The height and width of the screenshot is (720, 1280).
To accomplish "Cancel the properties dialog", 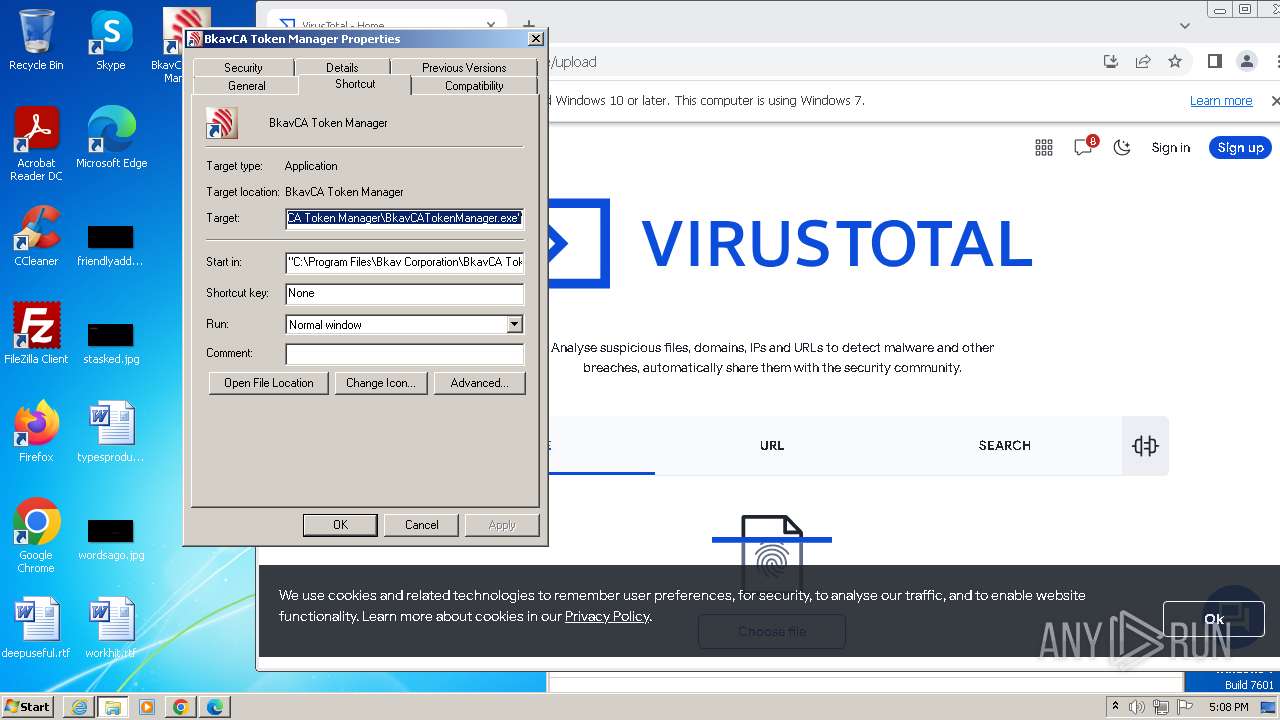I will [422, 525].
